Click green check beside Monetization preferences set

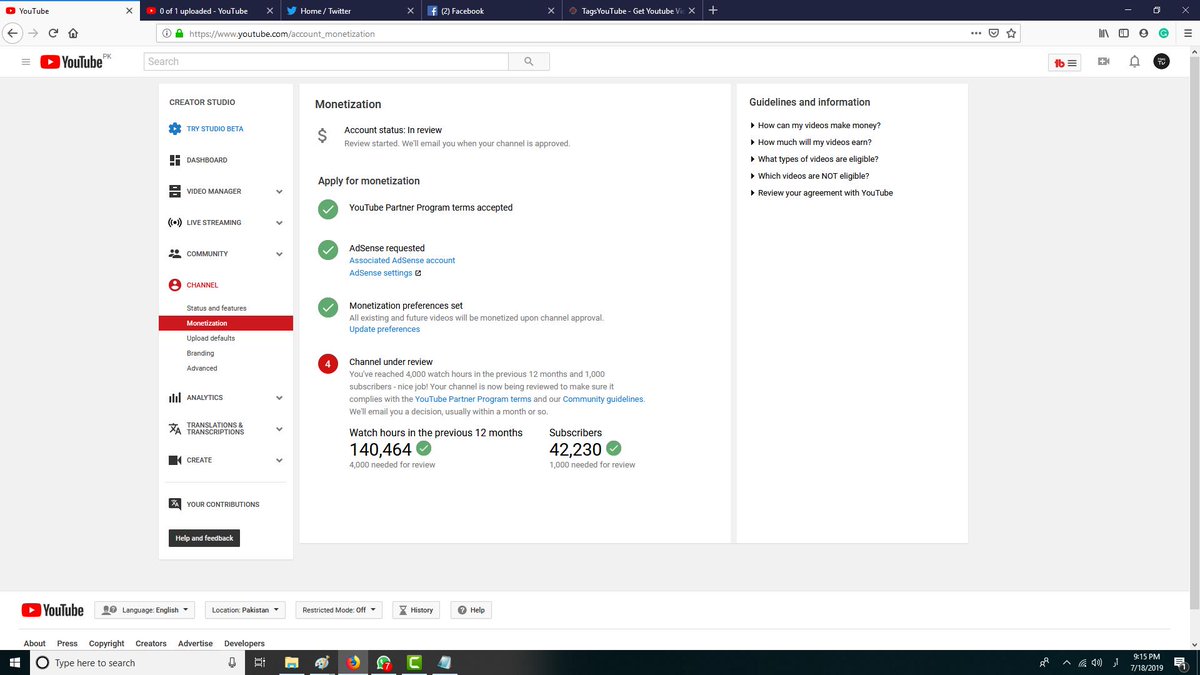[328, 307]
